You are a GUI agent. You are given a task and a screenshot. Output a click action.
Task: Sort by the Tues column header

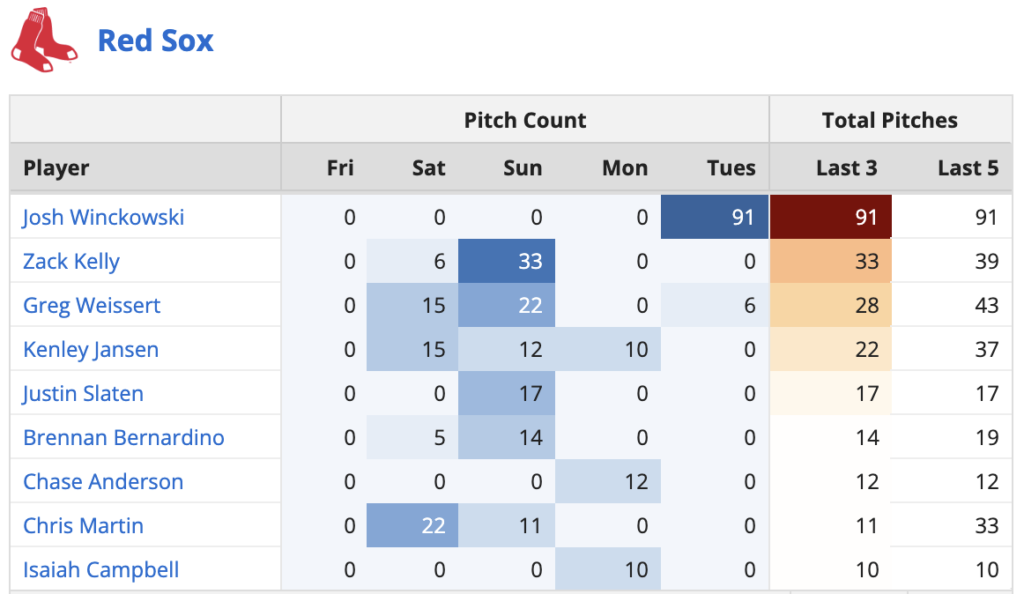point(730,167)
